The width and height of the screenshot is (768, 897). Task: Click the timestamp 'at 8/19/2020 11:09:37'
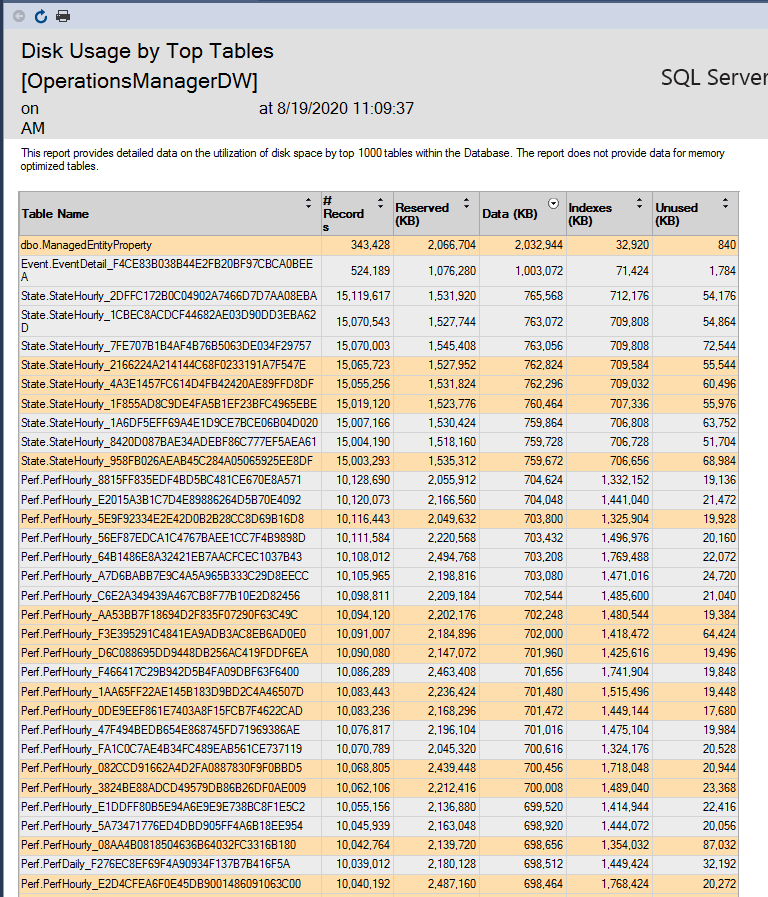click(336, 109)
